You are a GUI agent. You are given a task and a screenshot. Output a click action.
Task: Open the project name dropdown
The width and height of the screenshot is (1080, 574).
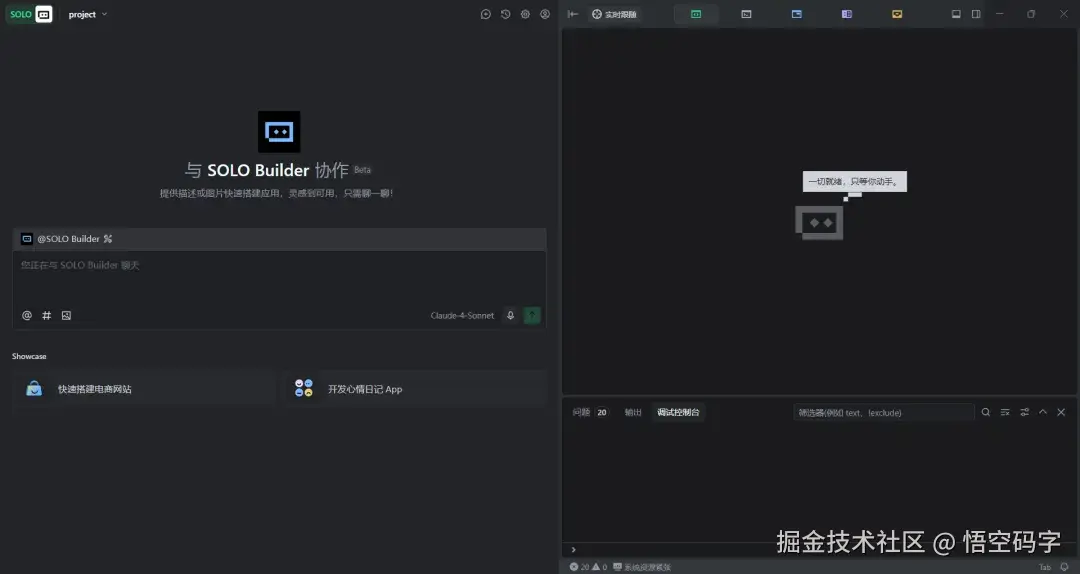[x=87, y=14]
